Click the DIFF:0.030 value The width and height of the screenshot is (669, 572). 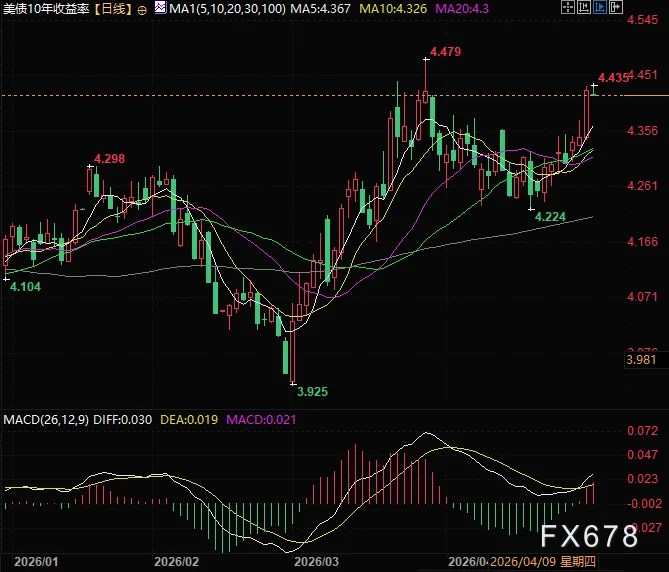click(122, 420)
